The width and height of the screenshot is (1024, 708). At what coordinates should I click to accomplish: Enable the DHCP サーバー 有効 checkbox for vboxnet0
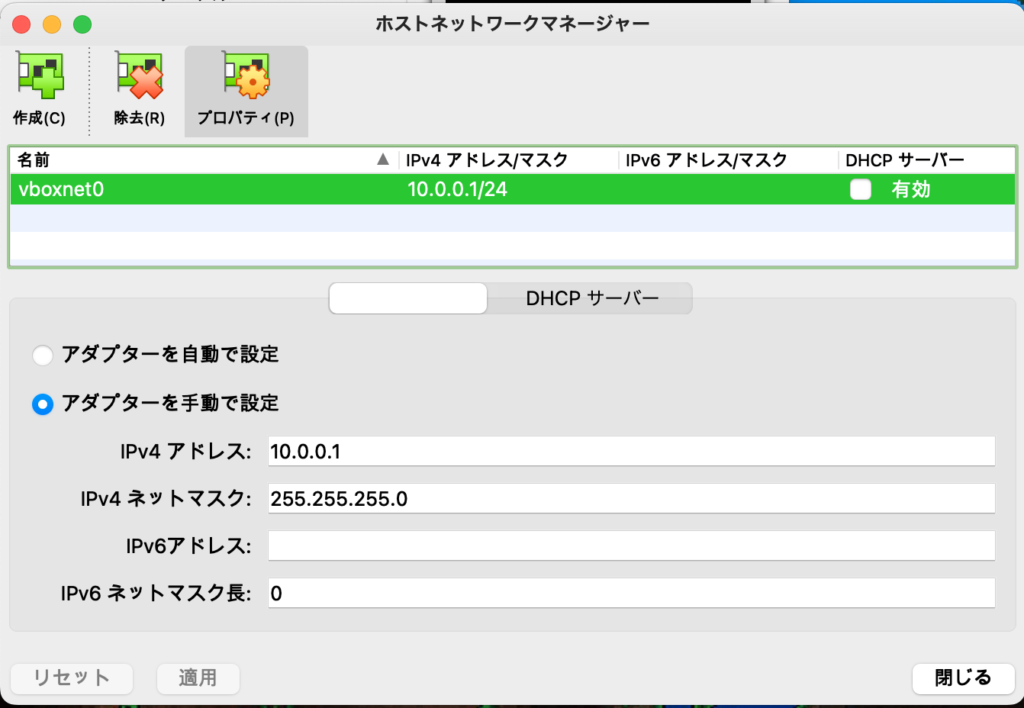pyautogui.click(x=860, y=189)
